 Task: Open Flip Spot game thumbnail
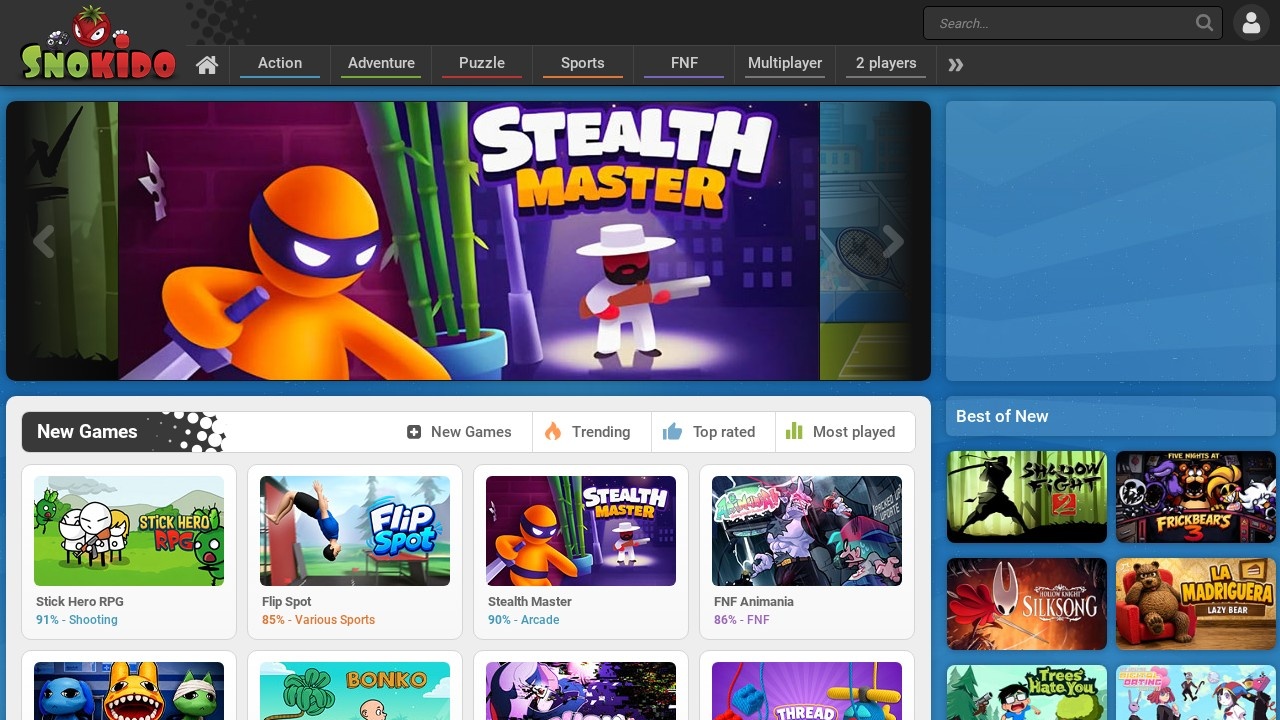point(355,531)
